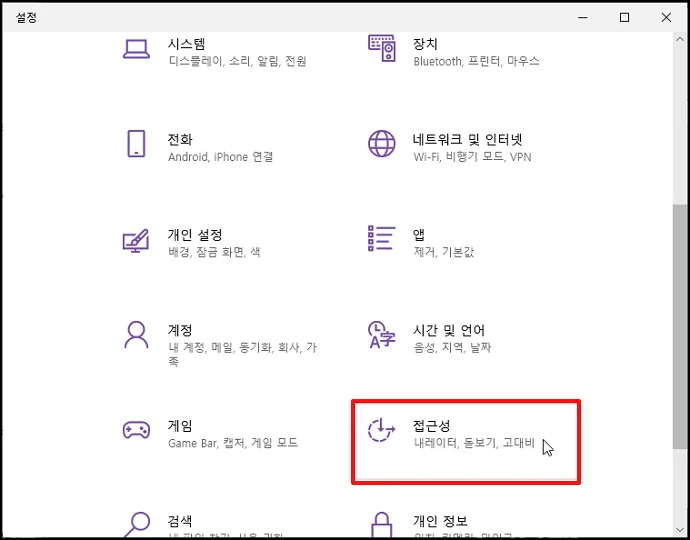Open the 개인 정보 category
690x540 pixels.
[x=440, y=521]
